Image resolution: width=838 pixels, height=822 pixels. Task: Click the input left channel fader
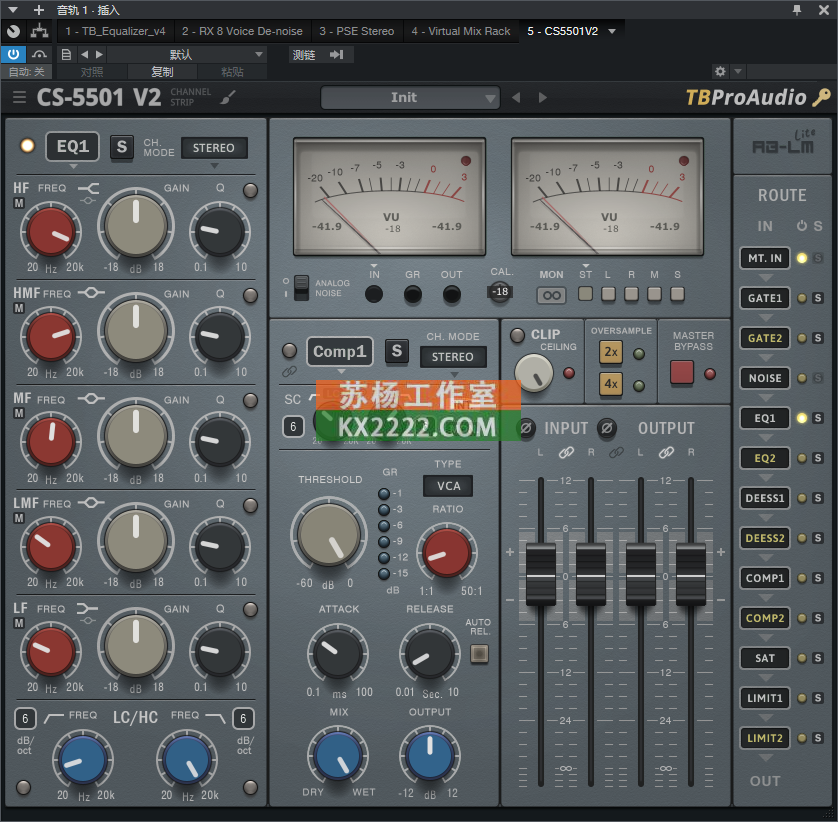click(541, 576)
